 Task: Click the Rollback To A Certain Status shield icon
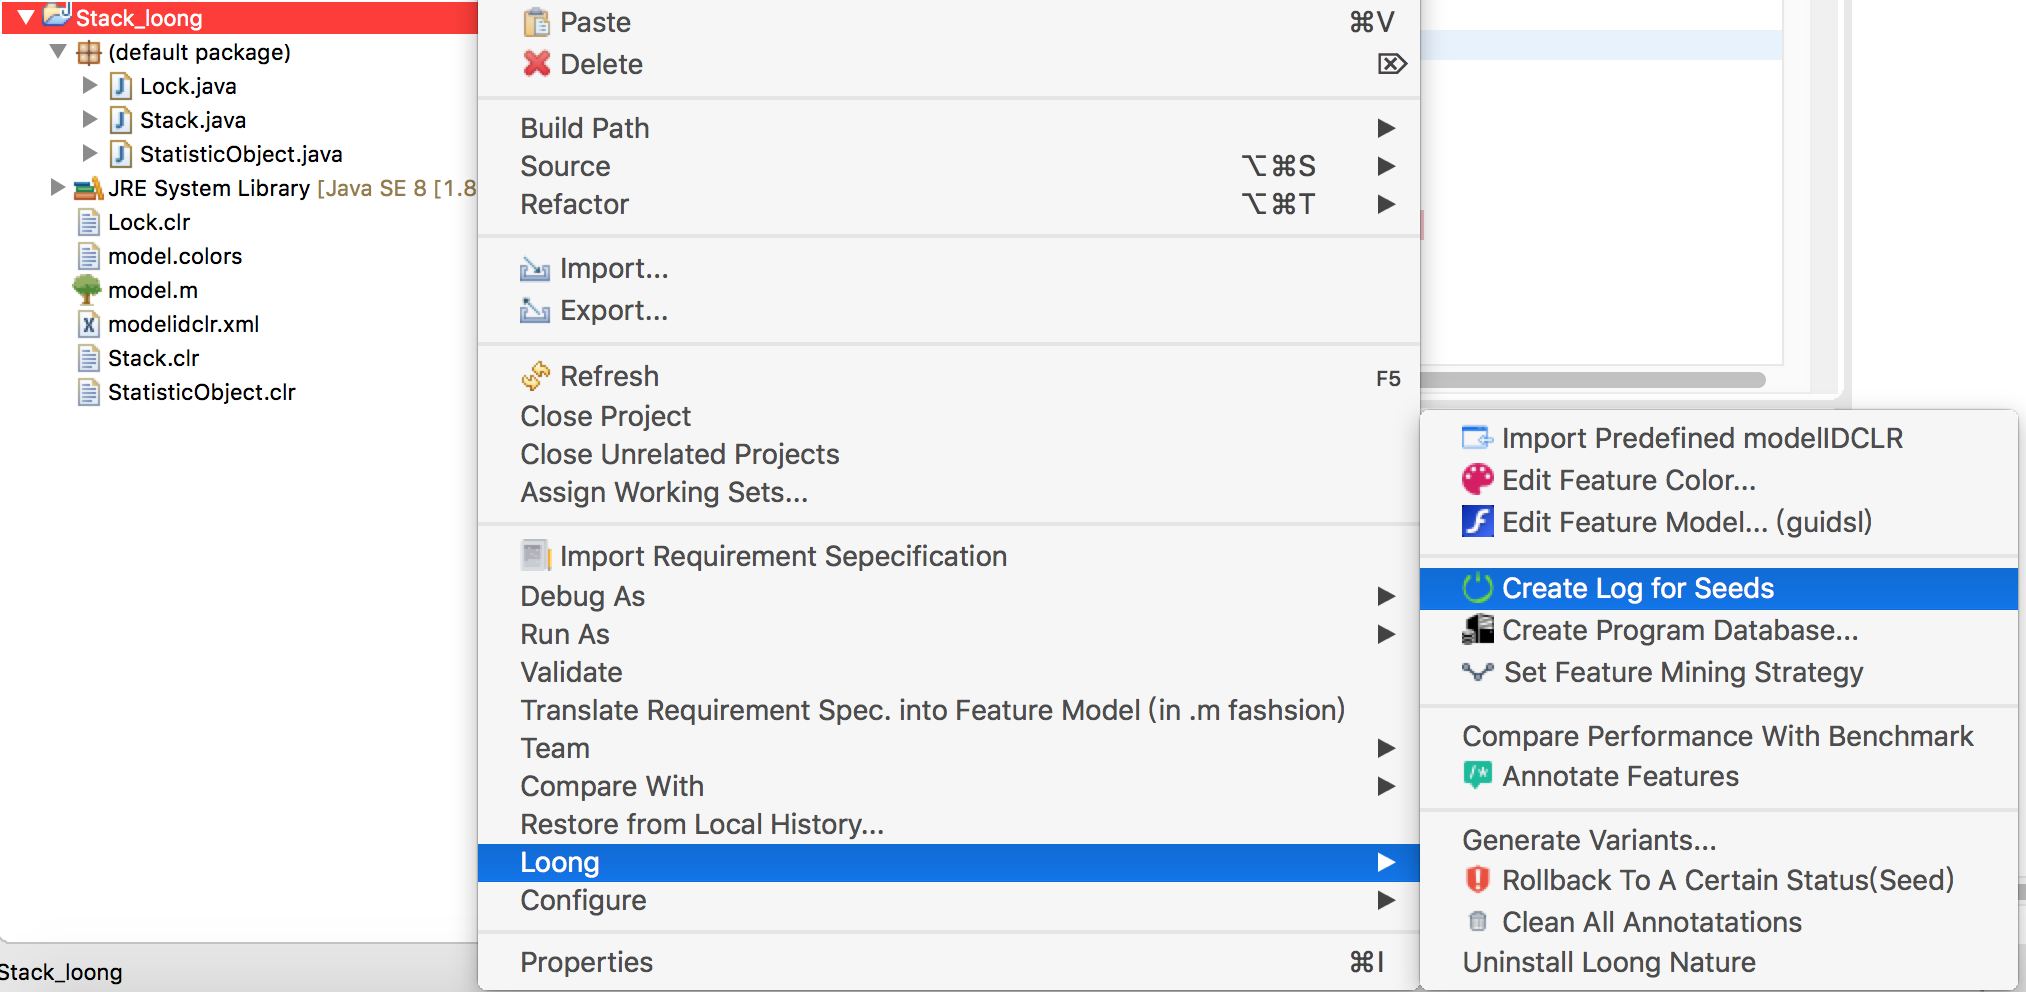[1477, 880]
